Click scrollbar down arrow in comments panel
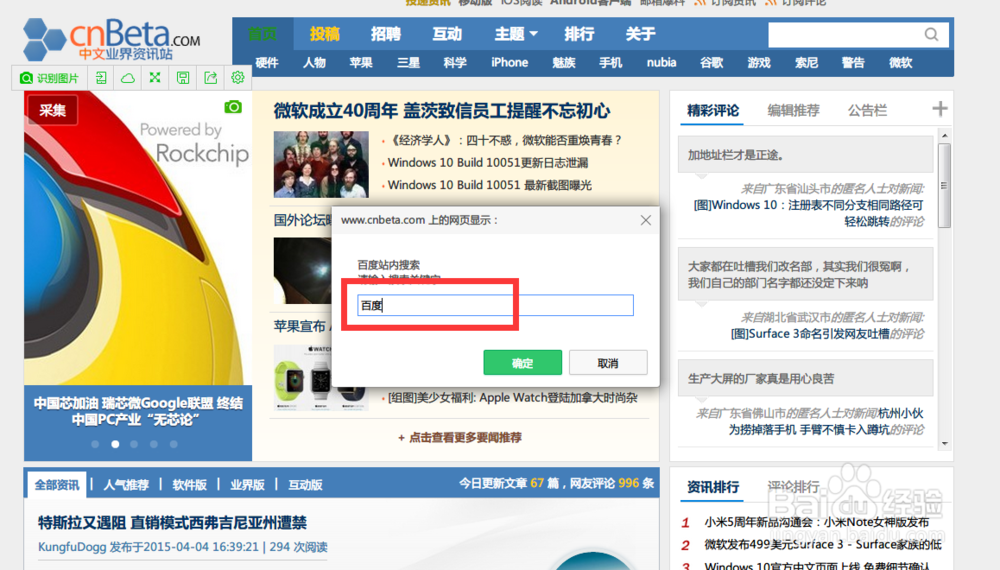 point(945,444)
